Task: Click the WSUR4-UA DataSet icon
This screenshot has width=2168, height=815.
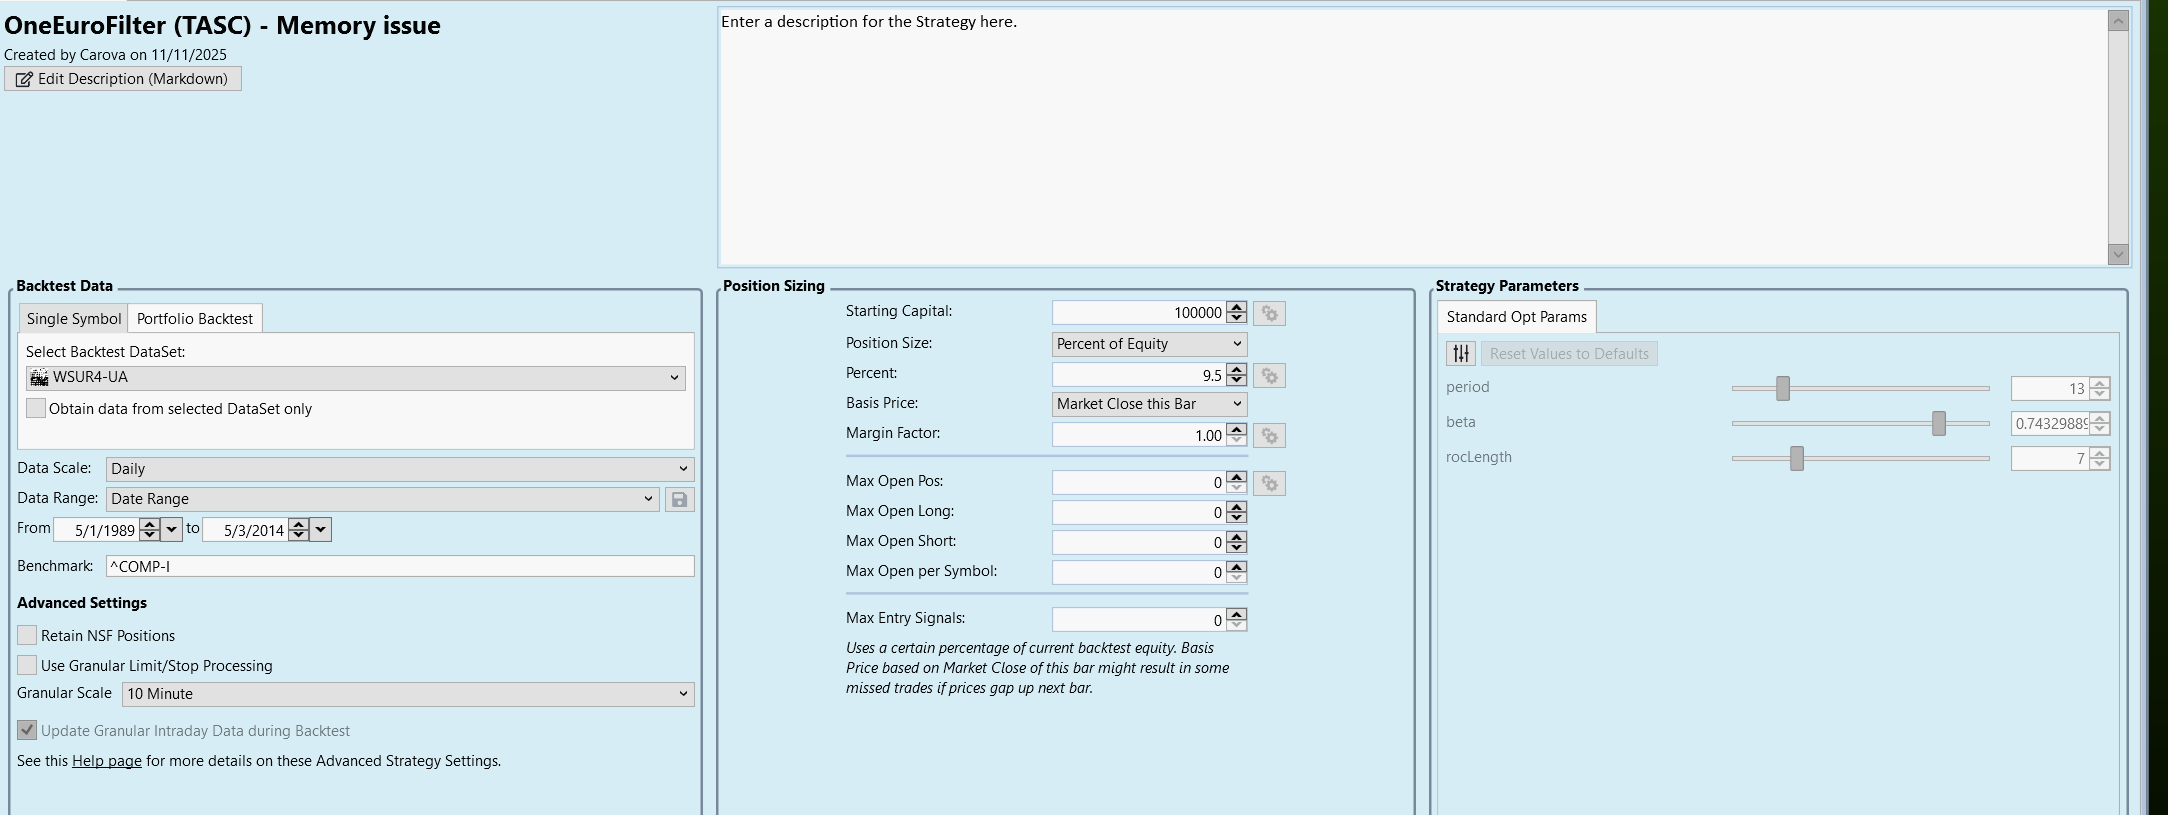Action: coord(39,378)
